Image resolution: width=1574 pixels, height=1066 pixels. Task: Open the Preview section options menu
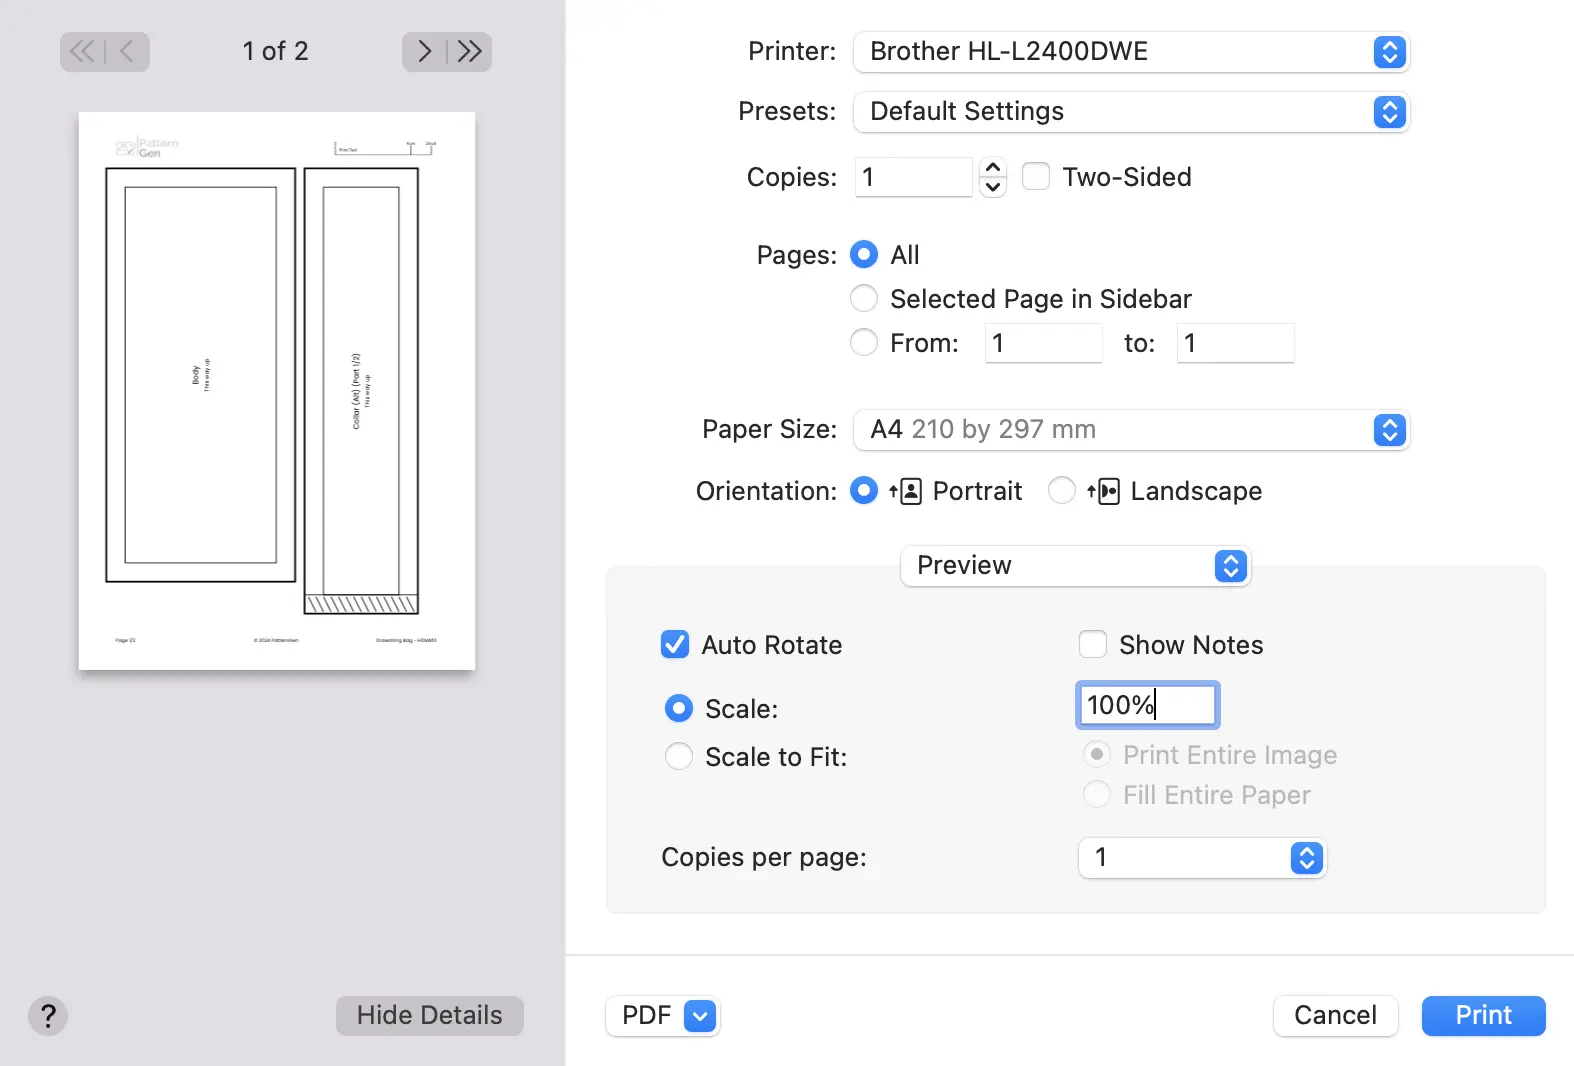click(x=1075, y=566)
